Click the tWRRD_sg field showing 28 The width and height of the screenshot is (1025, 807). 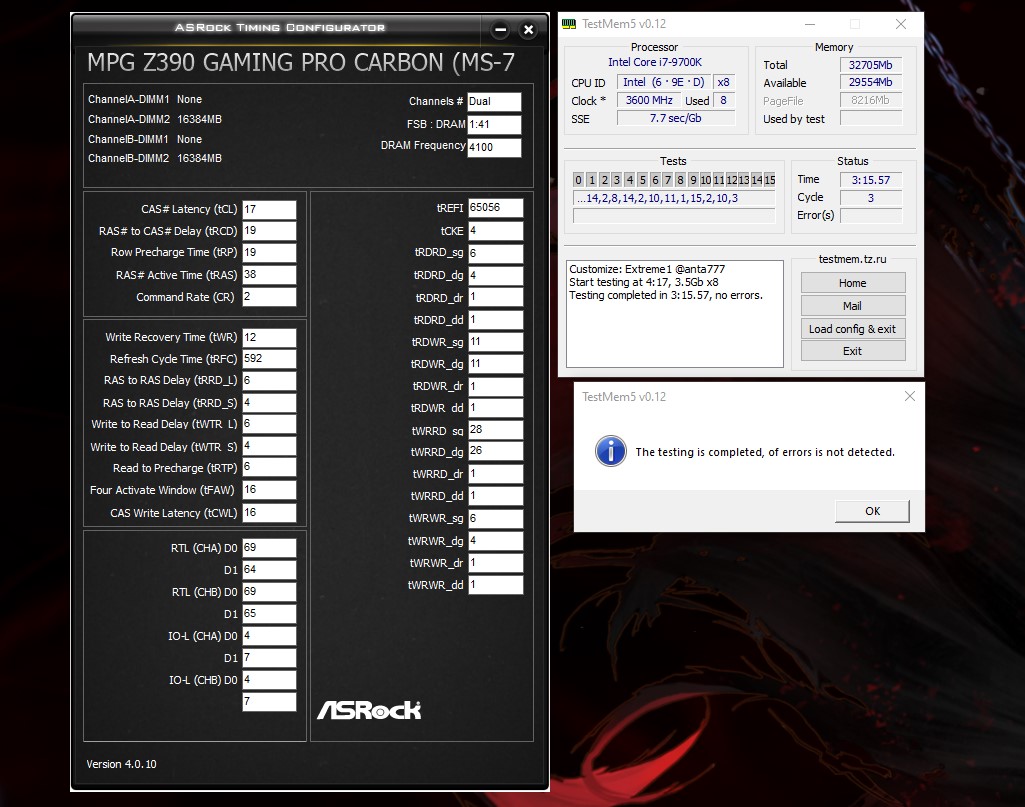tap(496, 430)
